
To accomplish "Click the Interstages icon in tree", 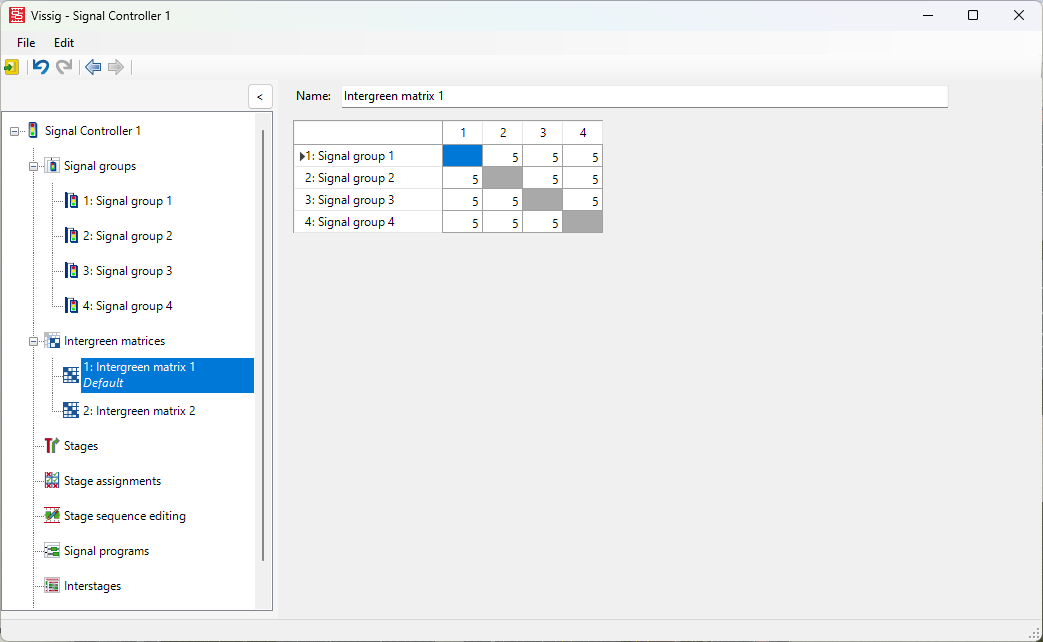I will coord(52,586).
